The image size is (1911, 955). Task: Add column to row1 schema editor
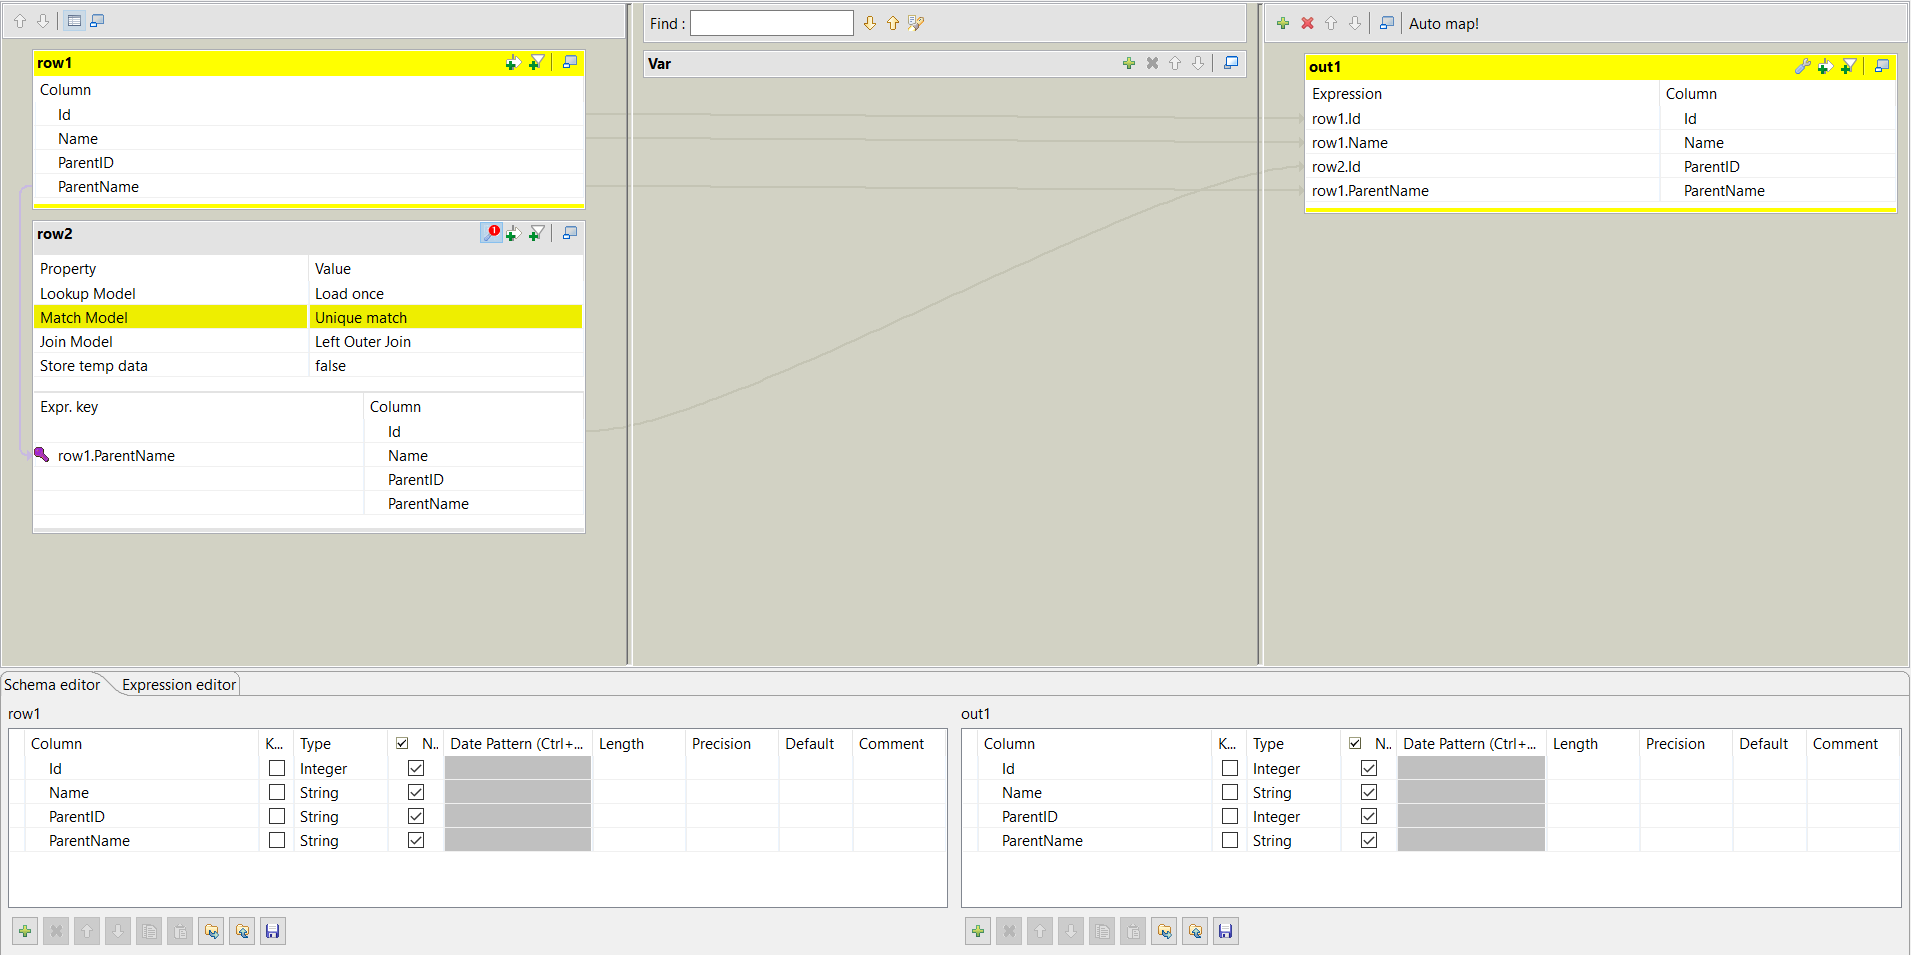tap(25, 931)
